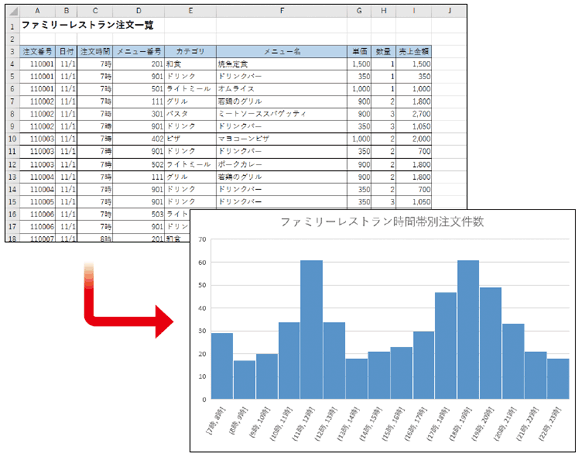The image size is (582, 457).
Task: Select column F header
Action: (282, 12)
